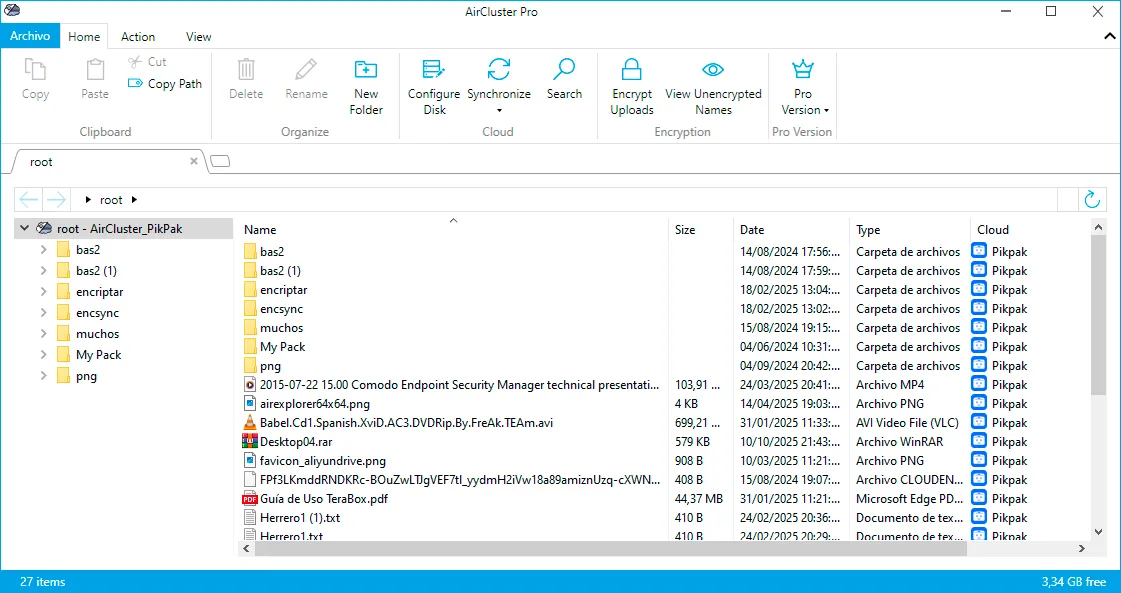This screenshot has width=1121, height=593.
Task: Expand the muchos tree folder
Action: click(44, 333)
